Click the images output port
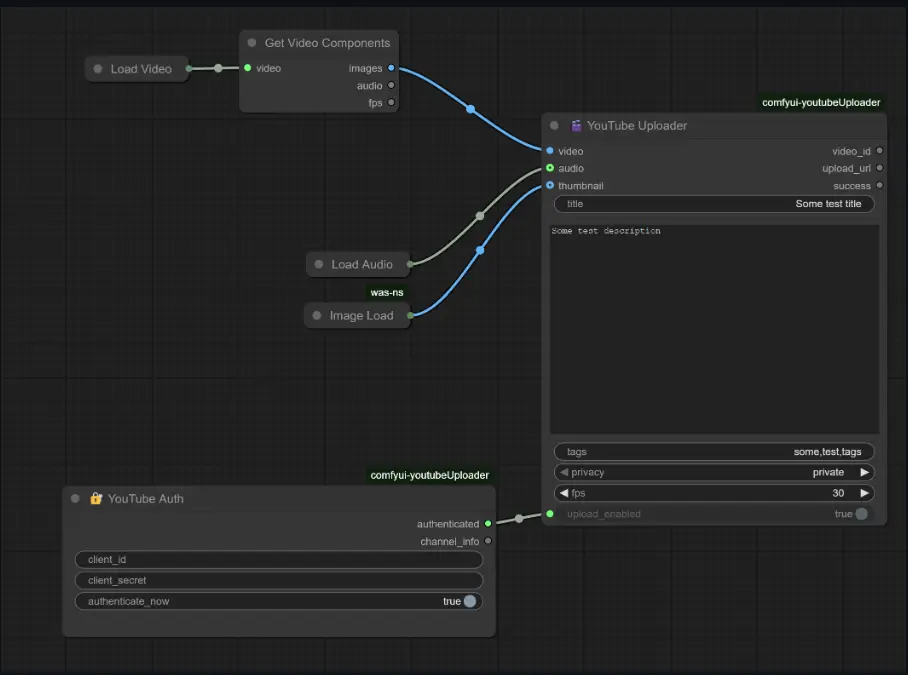Viewport: 908px width, 675px height. coord(391,68)
